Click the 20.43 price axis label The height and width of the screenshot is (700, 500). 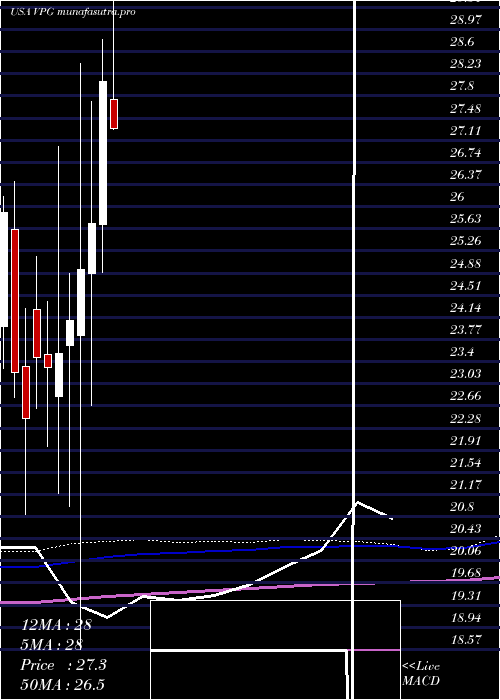click(x=465, y=529)
